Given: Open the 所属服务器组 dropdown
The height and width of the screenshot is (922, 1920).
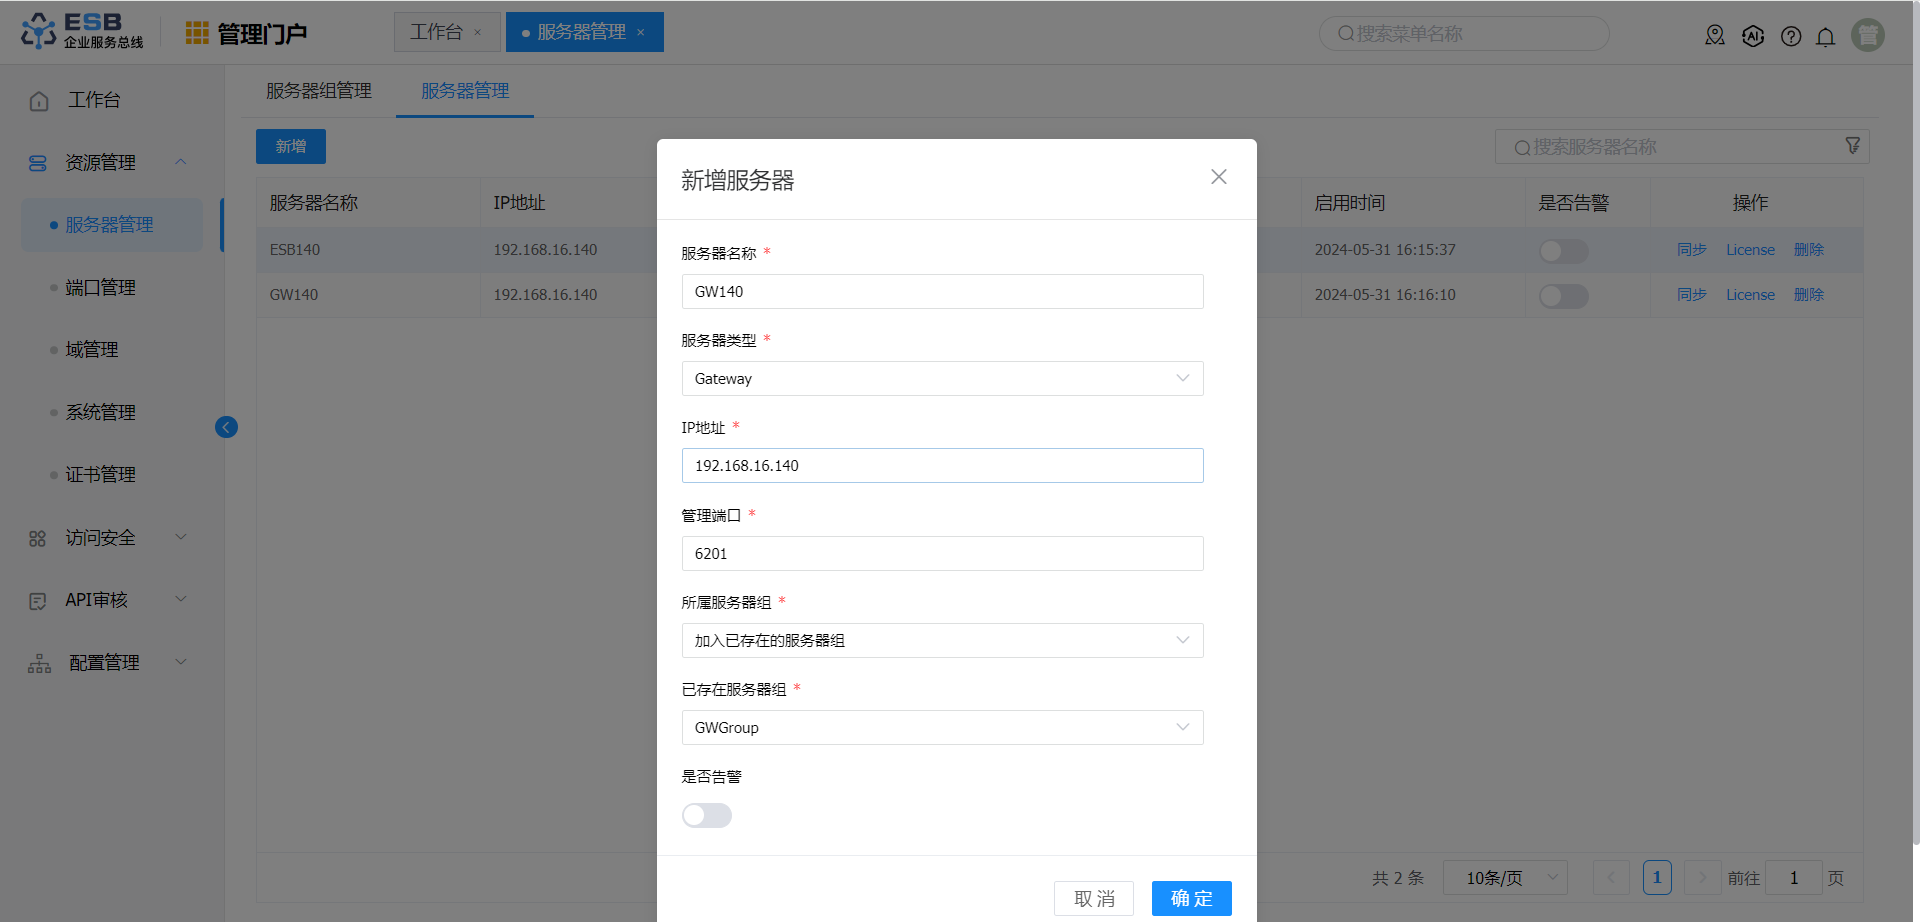Looking at the screenshot, I should (x=942, y=641).
